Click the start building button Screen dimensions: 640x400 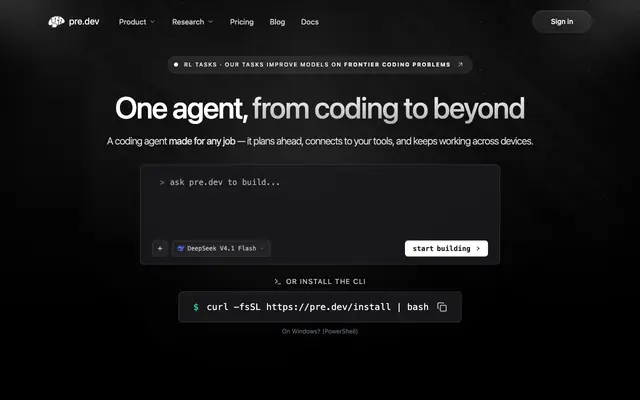point(446,248)
